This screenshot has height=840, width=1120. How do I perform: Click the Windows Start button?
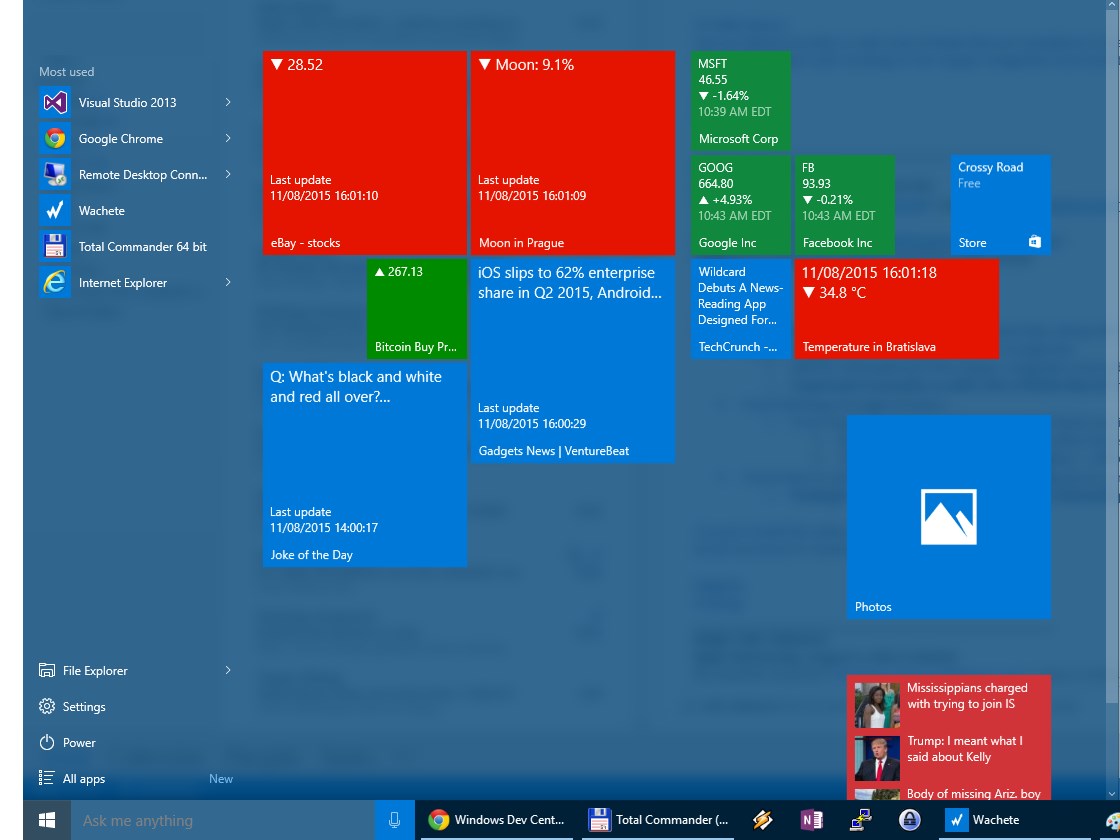[47, 821]
